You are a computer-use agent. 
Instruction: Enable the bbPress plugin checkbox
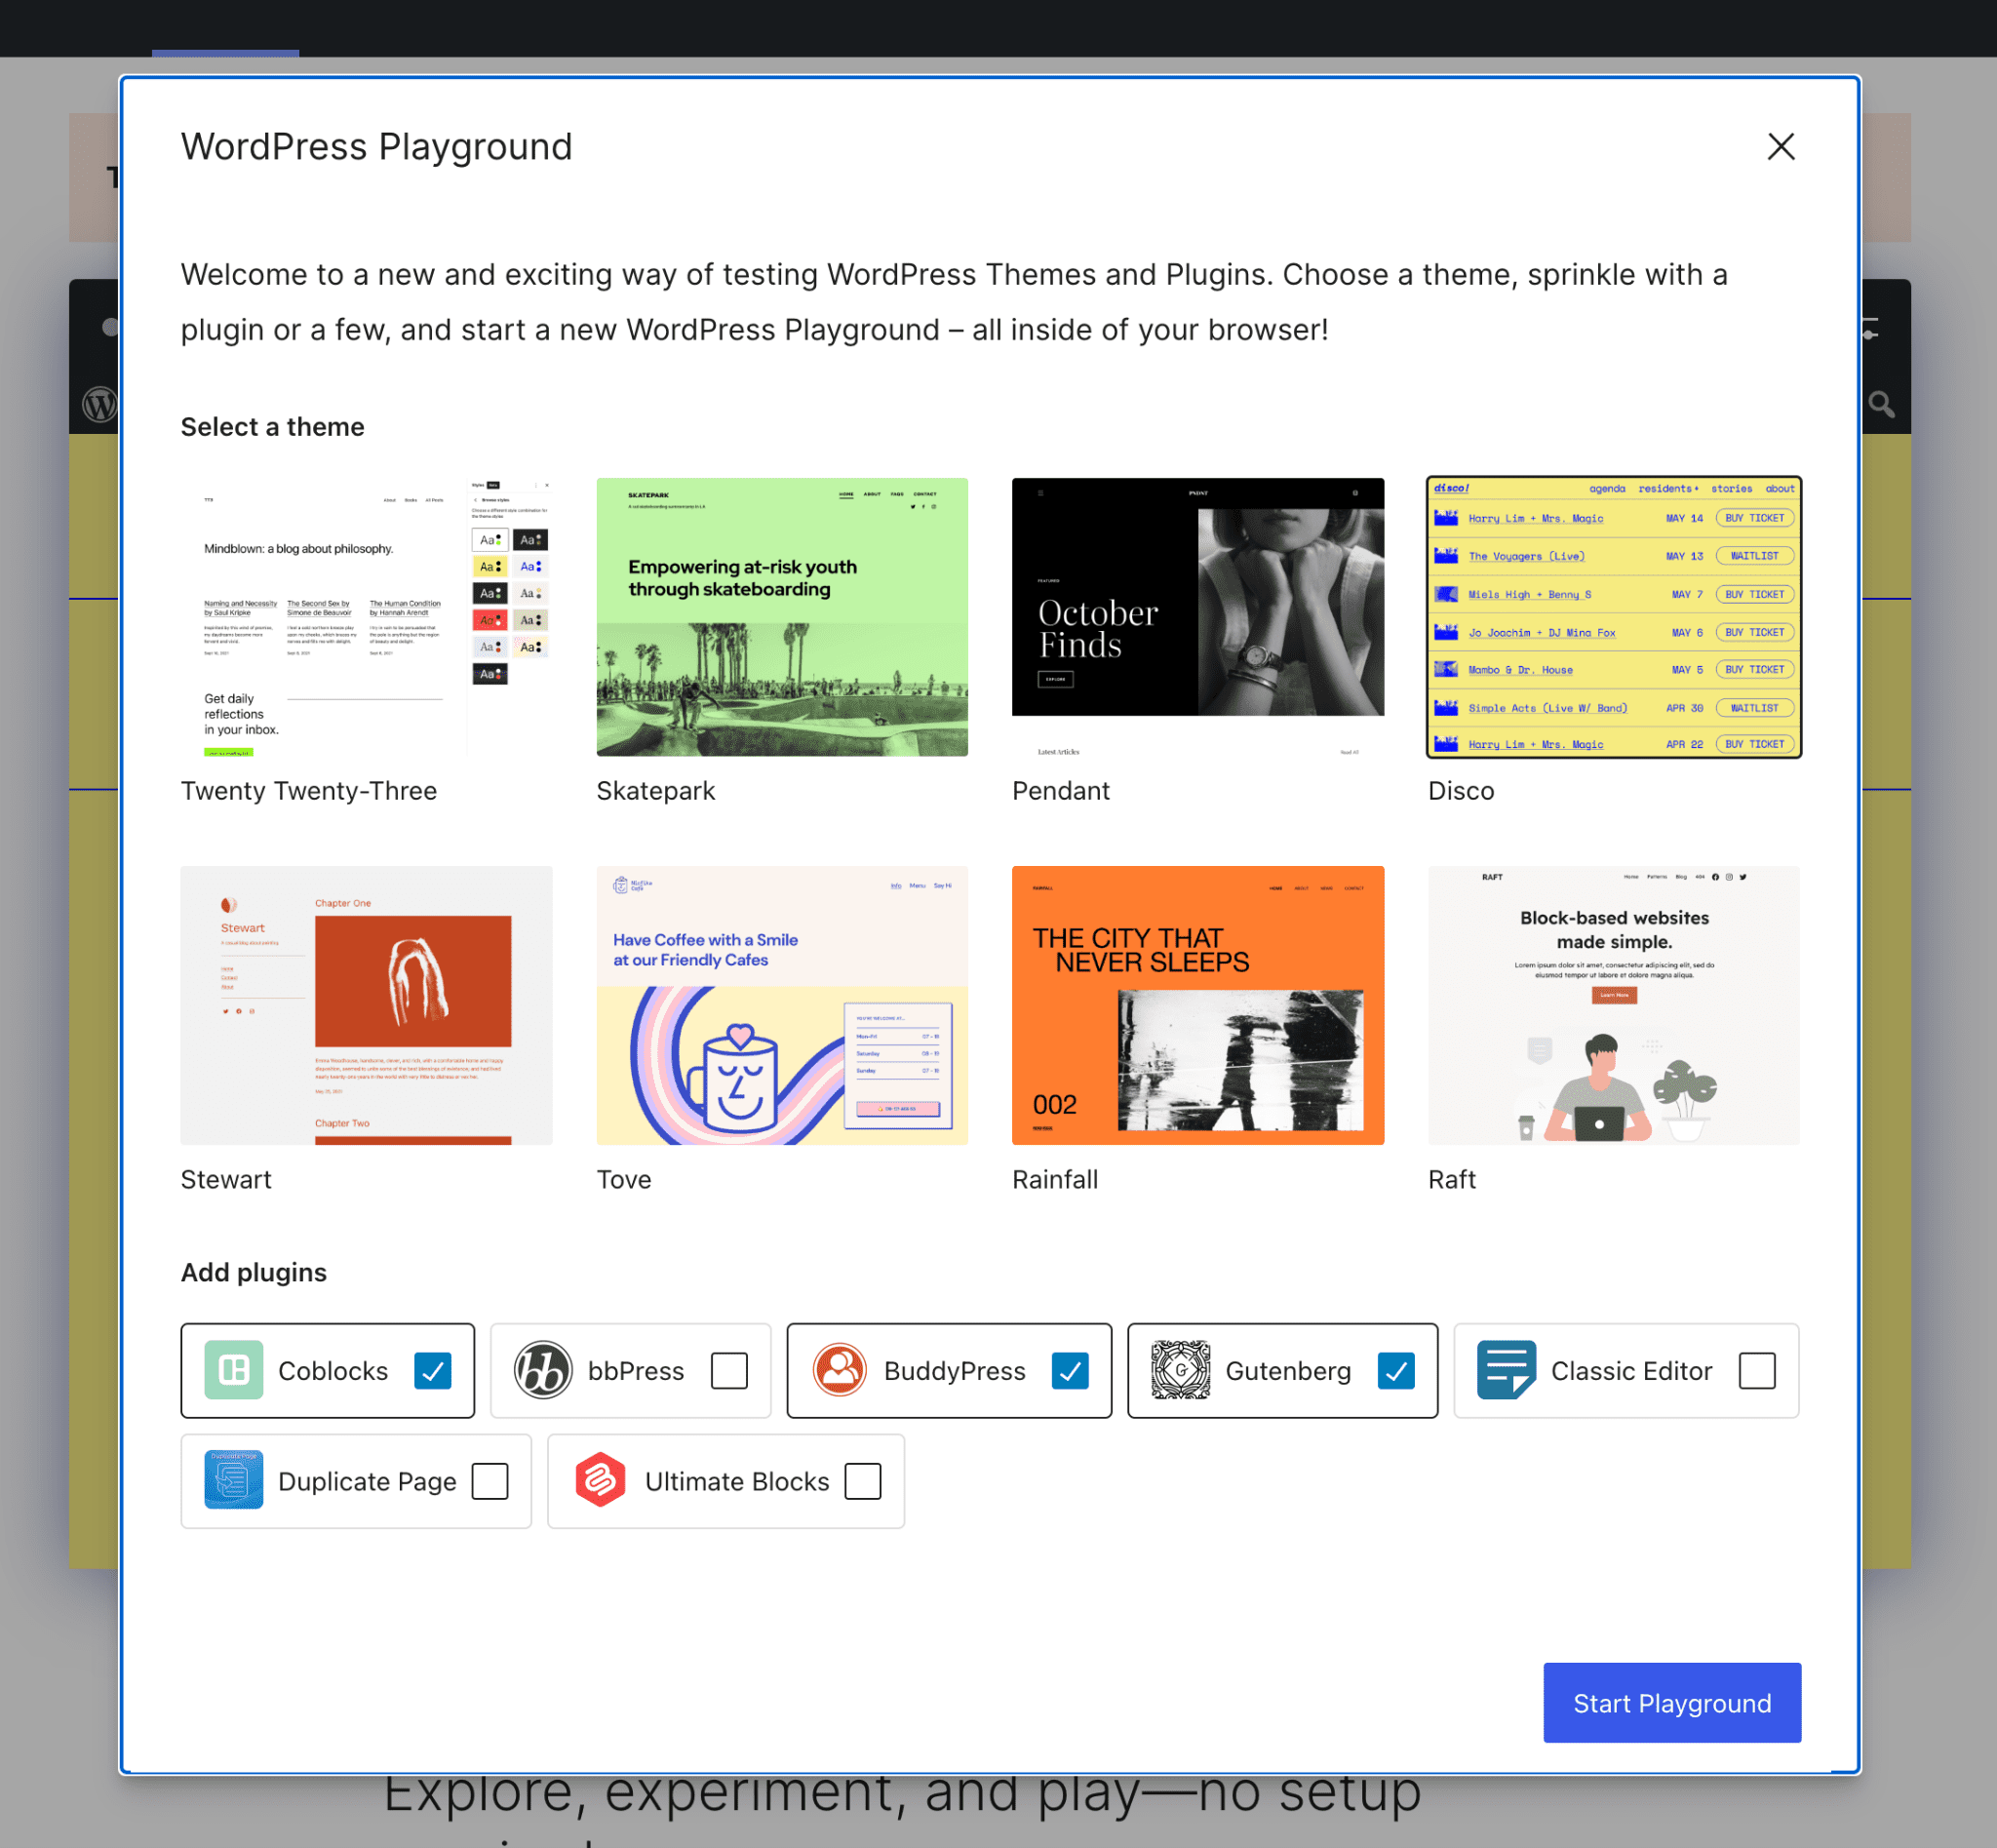[x=732, y=1369]
